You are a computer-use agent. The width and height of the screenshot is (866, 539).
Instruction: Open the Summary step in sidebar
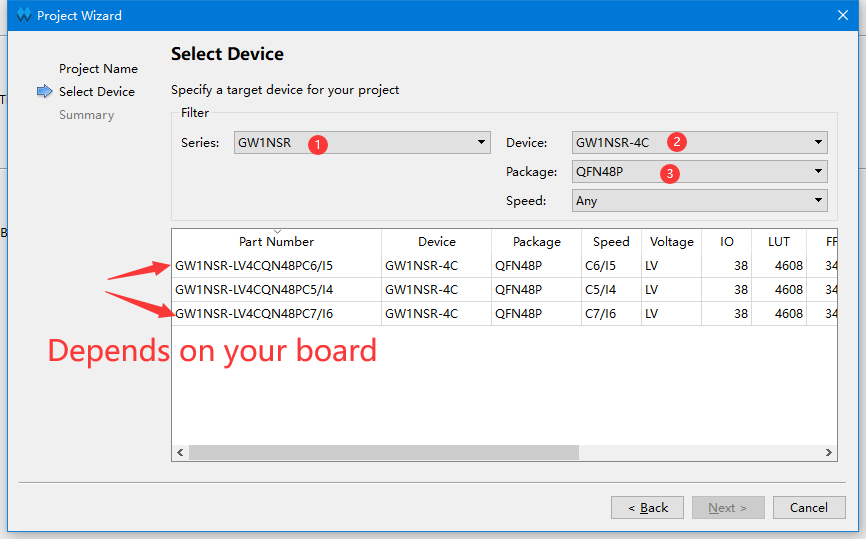(x=86, y=115)
